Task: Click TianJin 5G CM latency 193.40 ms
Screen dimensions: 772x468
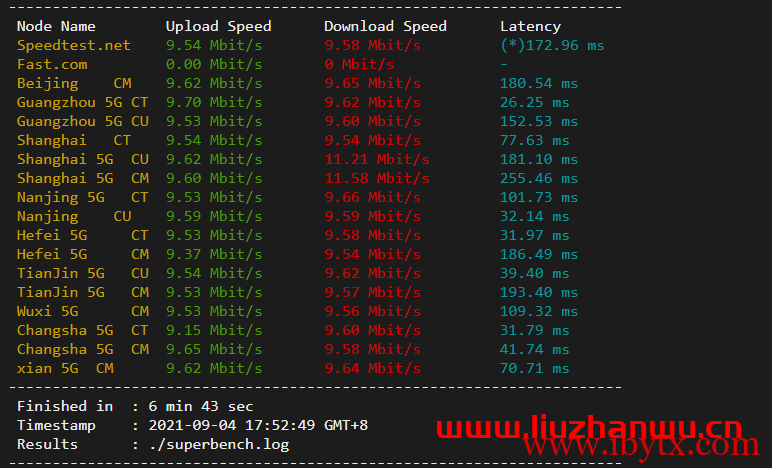Action: pyautogui.click(x=539, y=292)
